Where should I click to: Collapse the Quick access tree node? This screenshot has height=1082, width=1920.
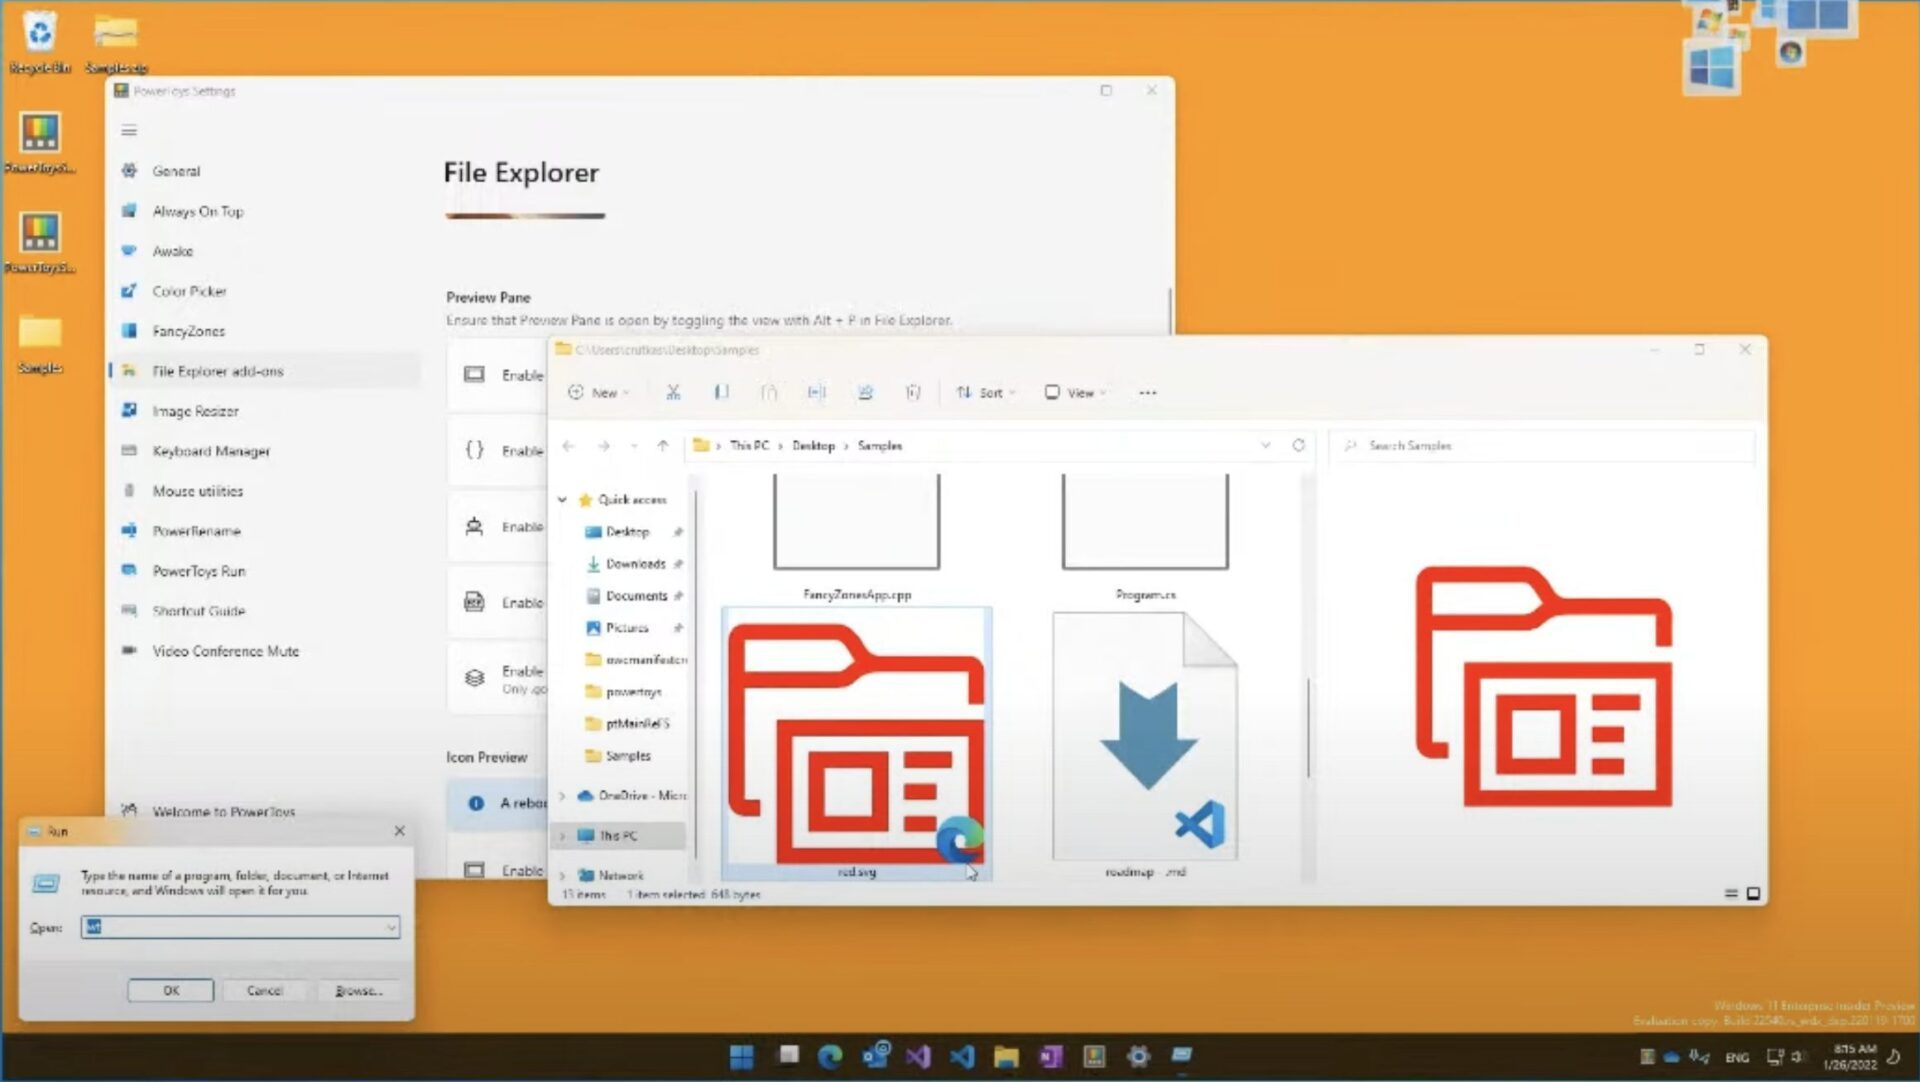(x=562, y=499)
